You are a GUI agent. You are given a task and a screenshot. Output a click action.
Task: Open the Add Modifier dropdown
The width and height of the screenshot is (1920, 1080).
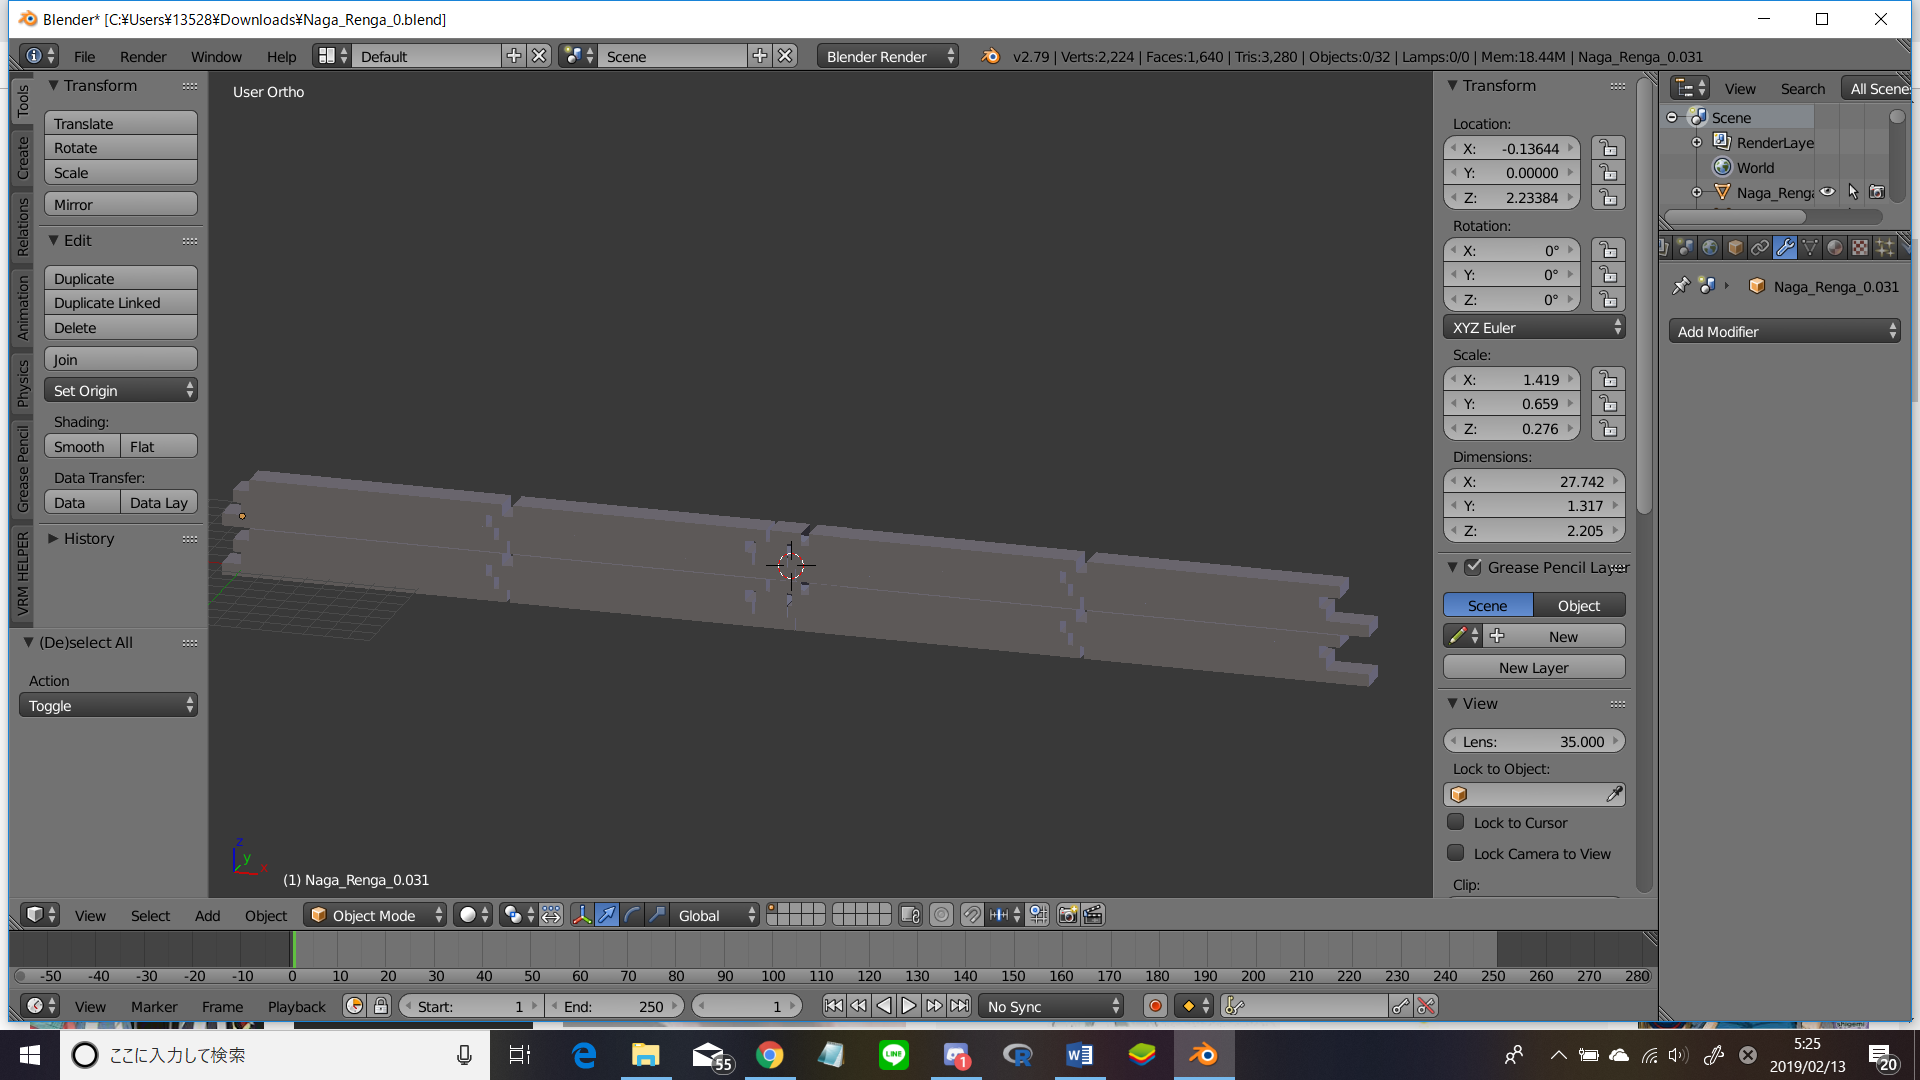[1785, 331]
